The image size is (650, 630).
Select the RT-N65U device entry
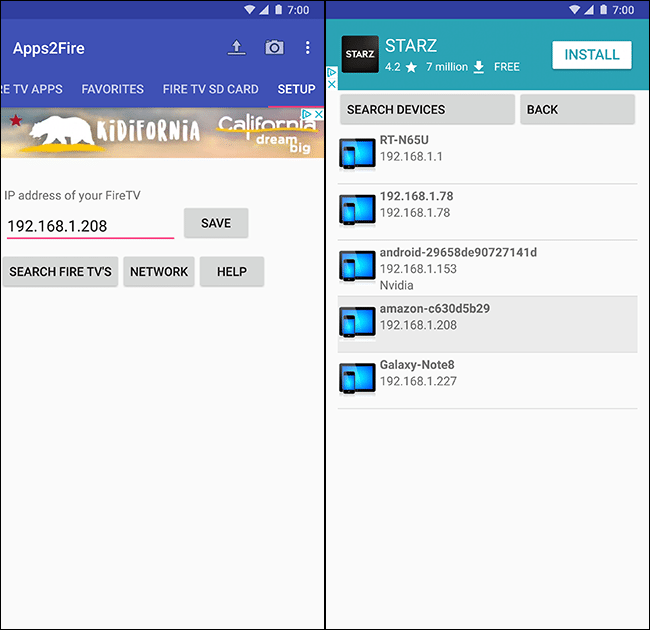pyautogui.click(x=488, y=155)
